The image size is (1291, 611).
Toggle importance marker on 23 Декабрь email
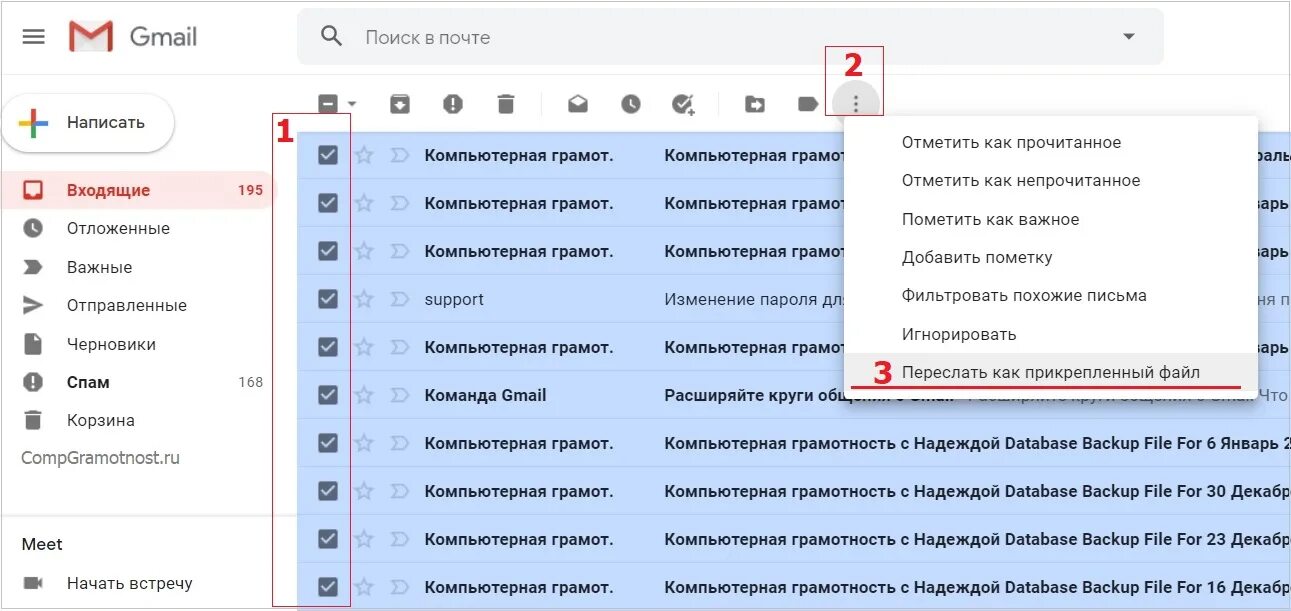pos(399,539)
